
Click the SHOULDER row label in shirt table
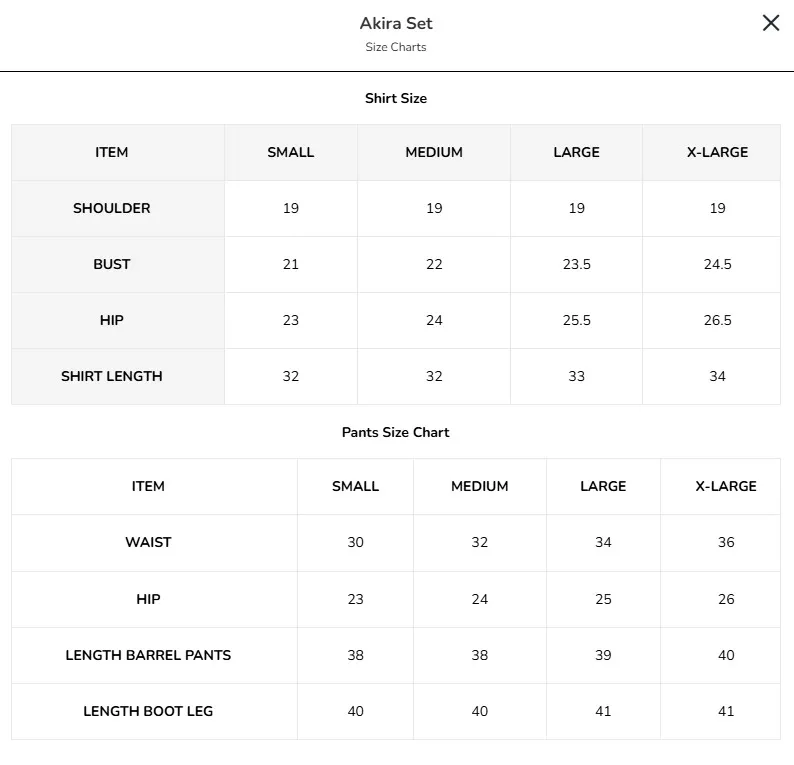coord(111,208)
